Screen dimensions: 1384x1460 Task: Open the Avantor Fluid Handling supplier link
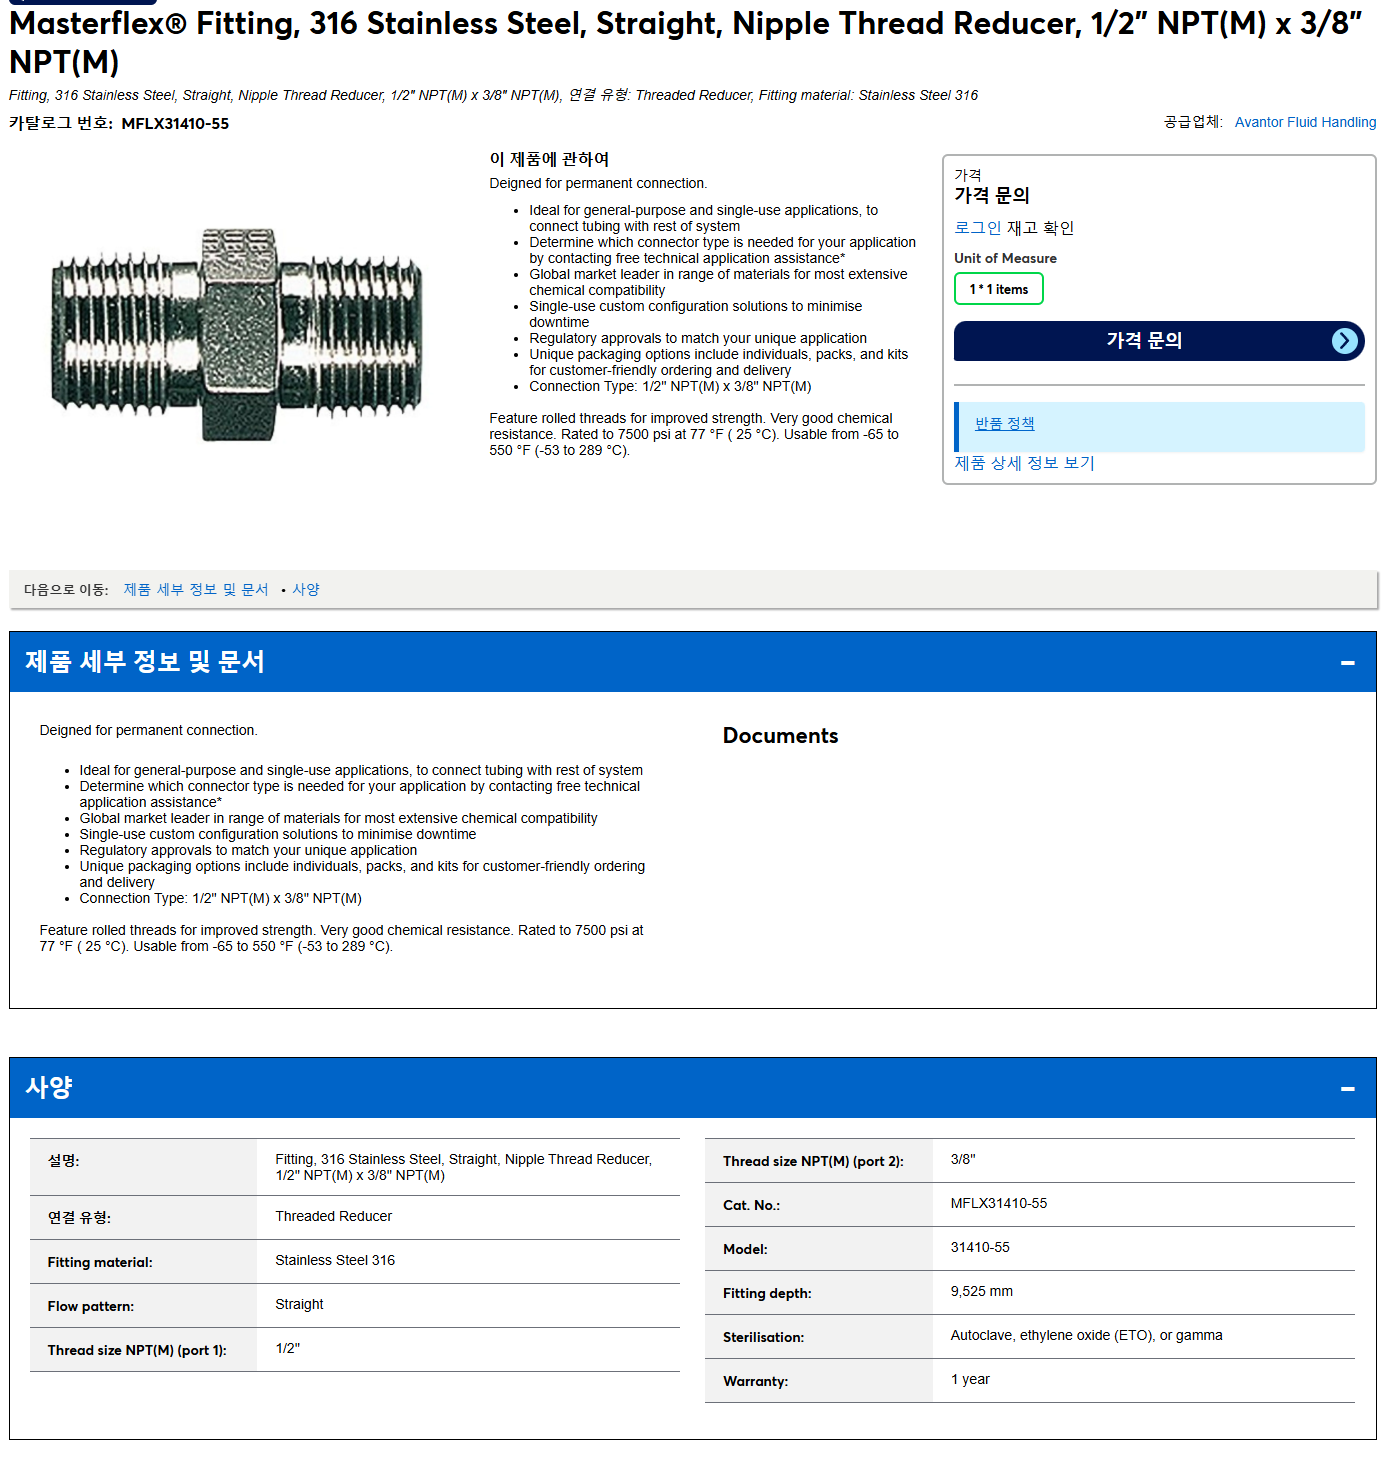pos(1305,122)
